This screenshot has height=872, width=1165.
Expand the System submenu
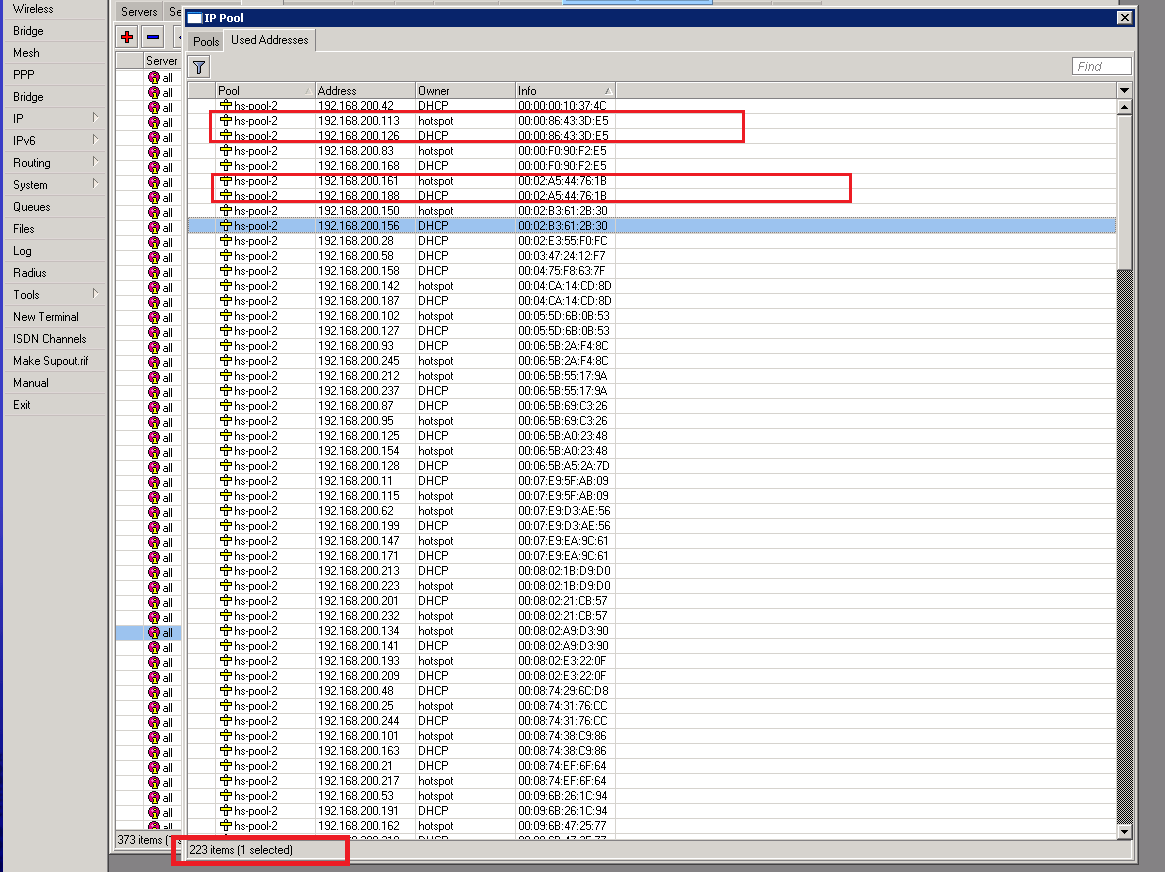coord(56,185)
